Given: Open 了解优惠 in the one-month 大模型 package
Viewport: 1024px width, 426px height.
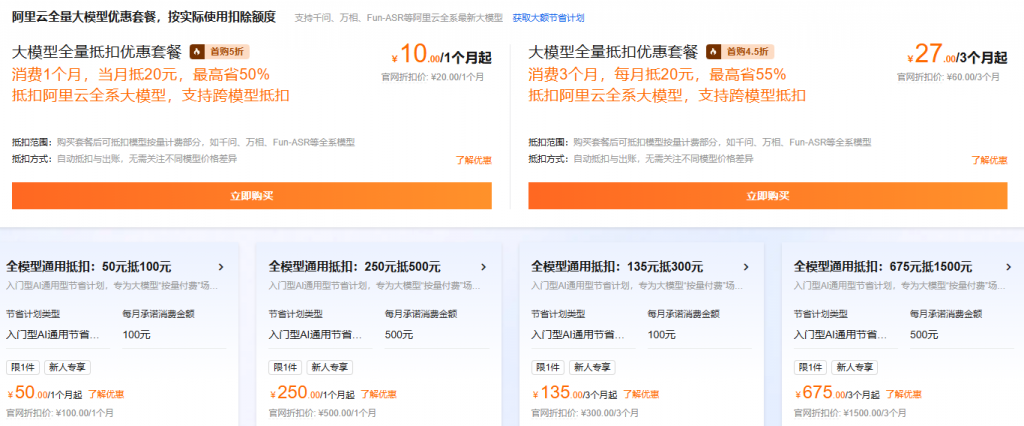Looking at the screenshot, I should [473, 160].
